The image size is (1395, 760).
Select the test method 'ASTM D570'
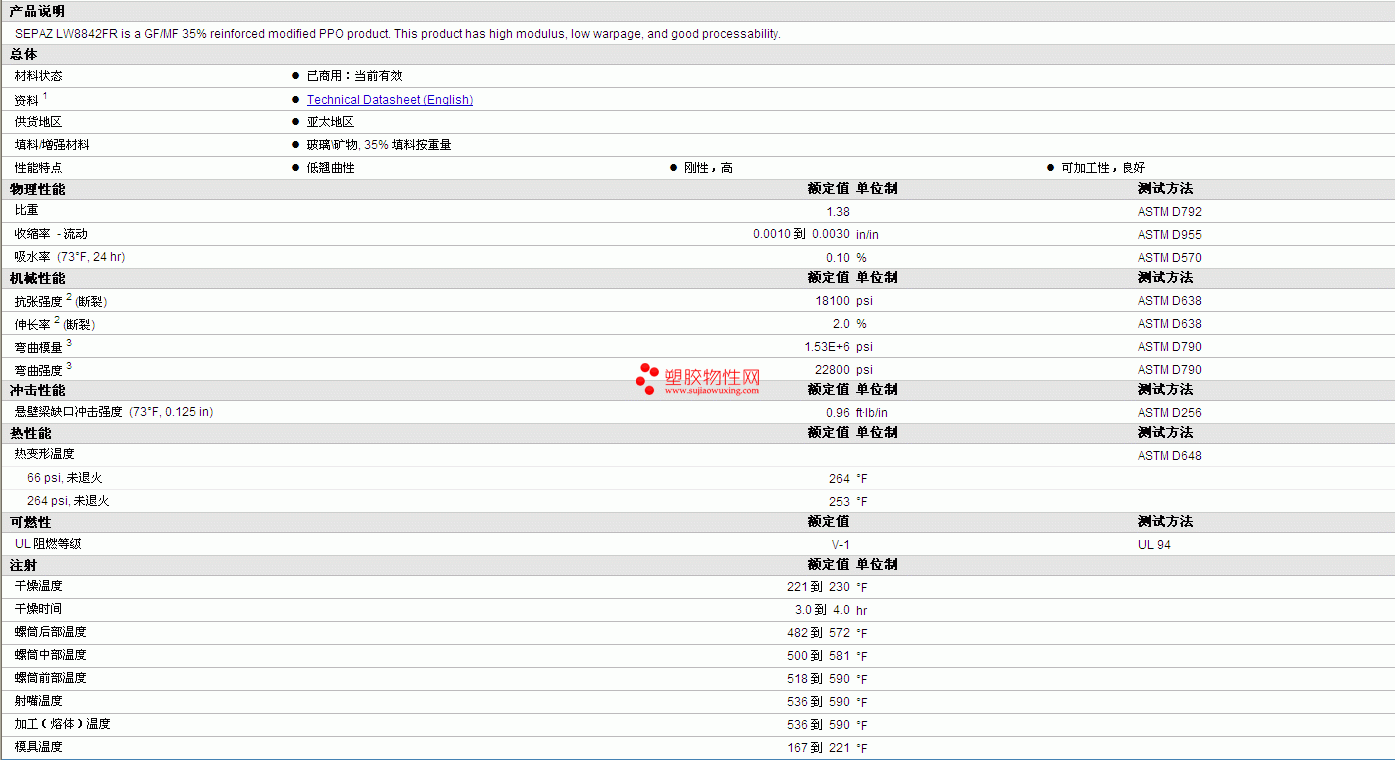pos(1170,258)
